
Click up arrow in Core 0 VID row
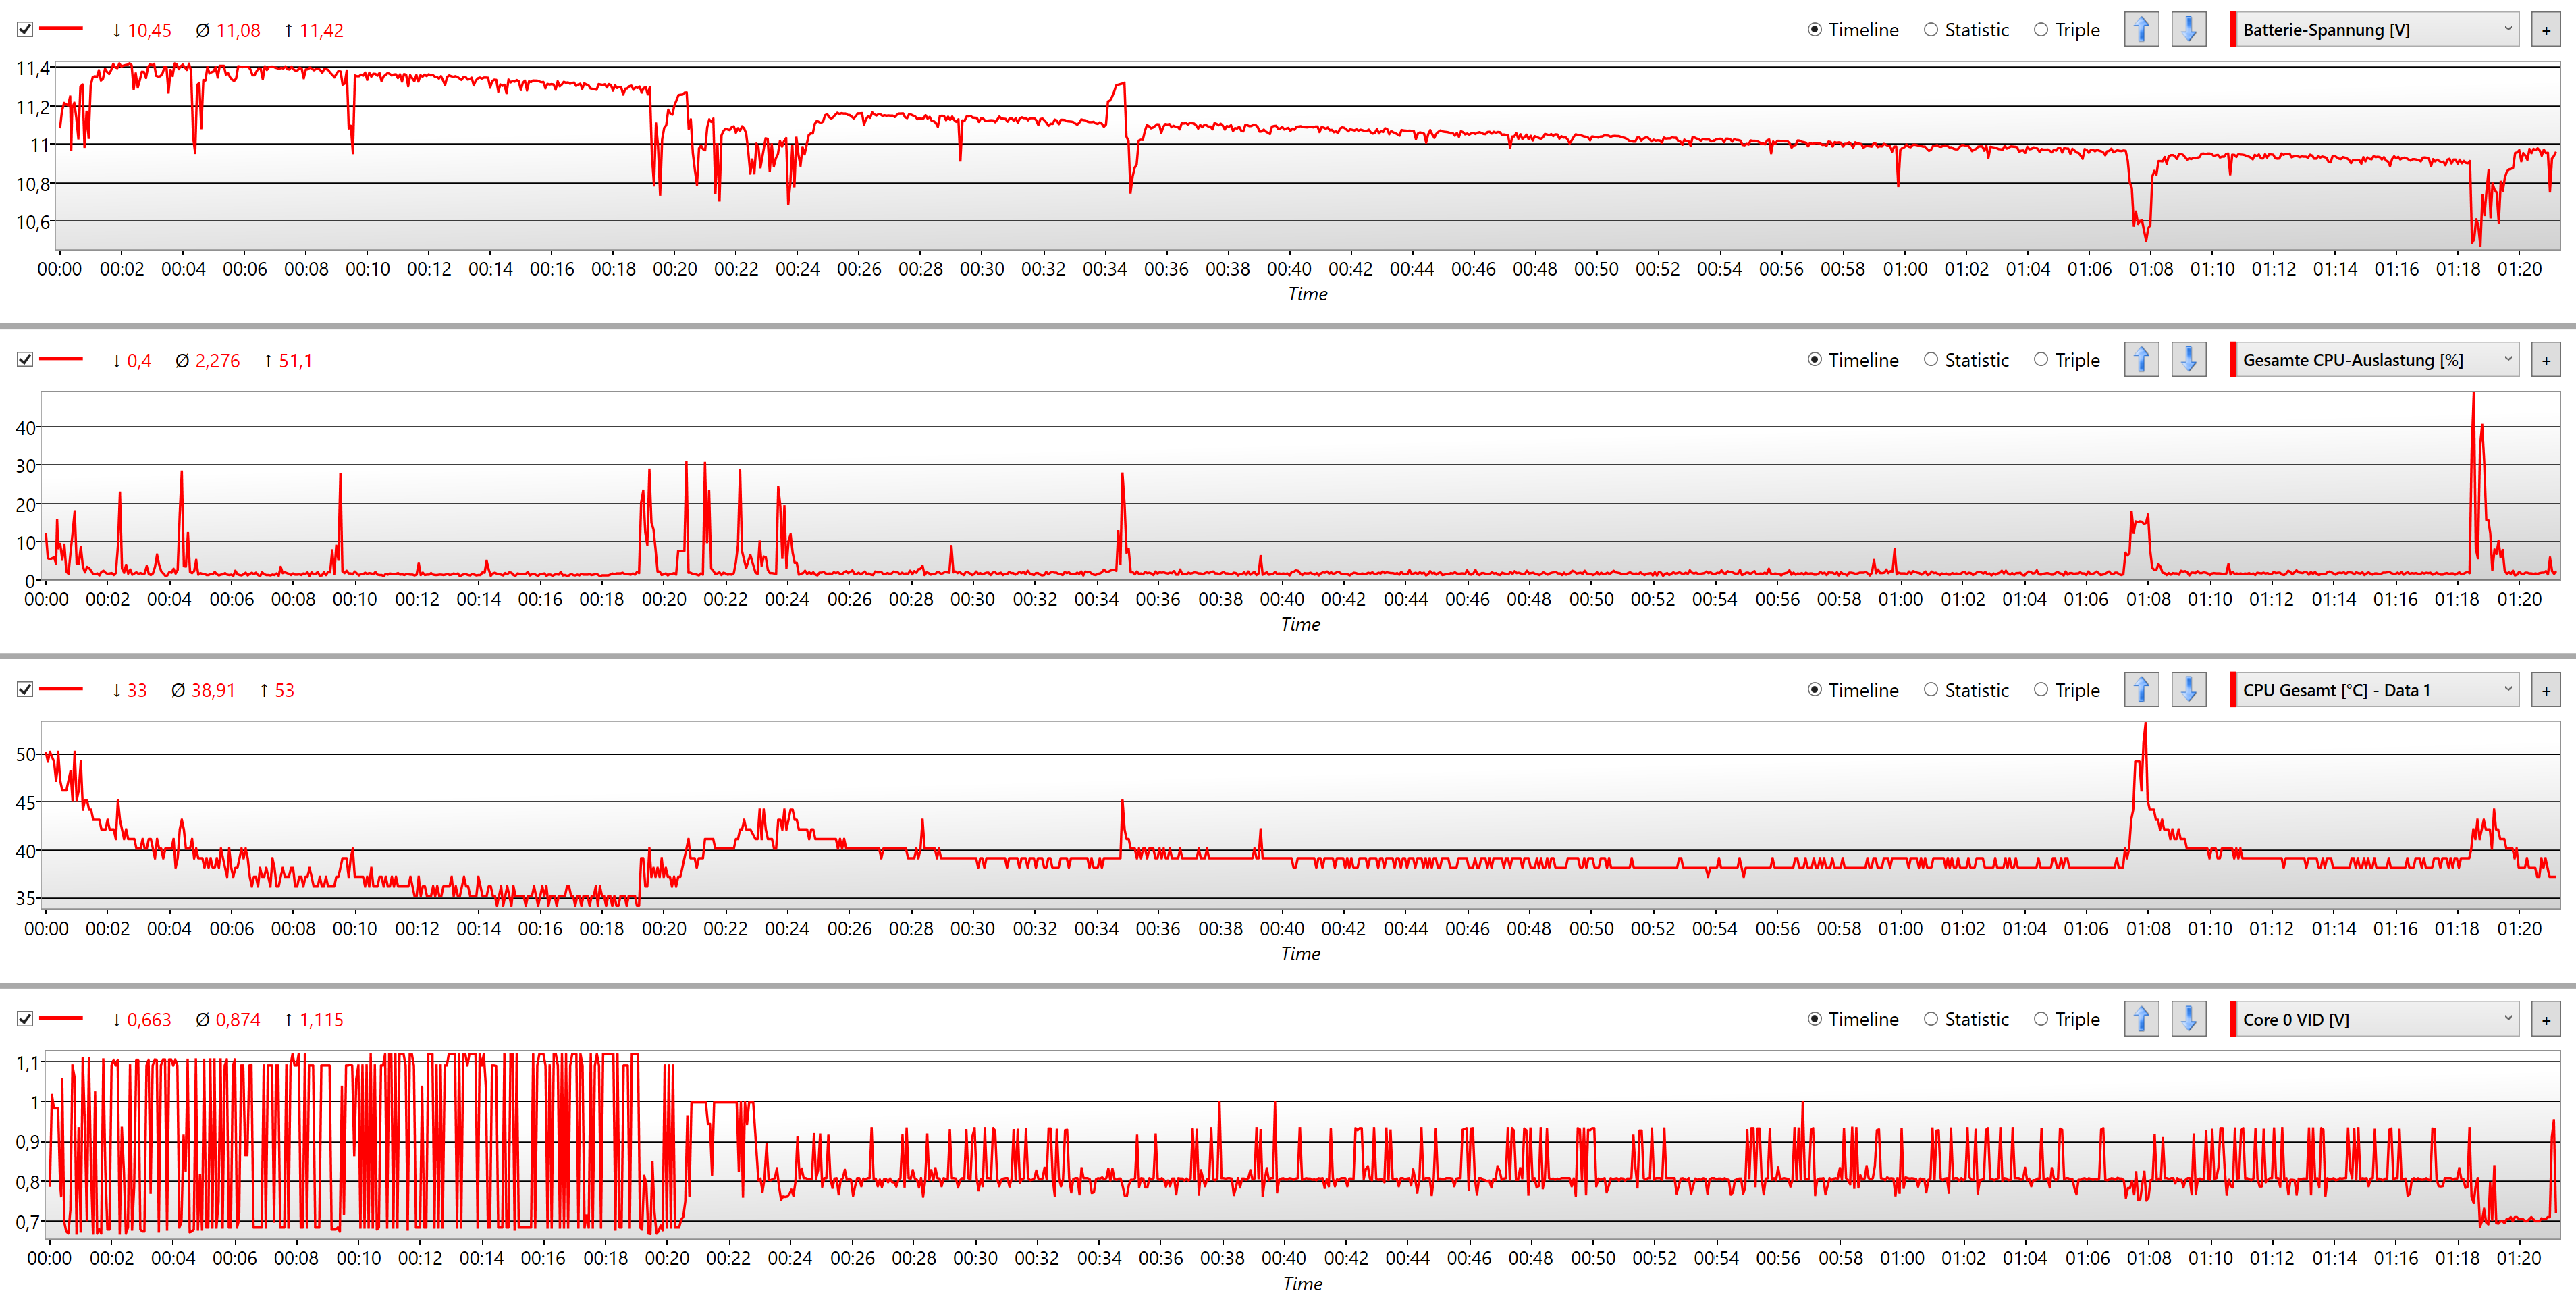click(2141, 1019)
